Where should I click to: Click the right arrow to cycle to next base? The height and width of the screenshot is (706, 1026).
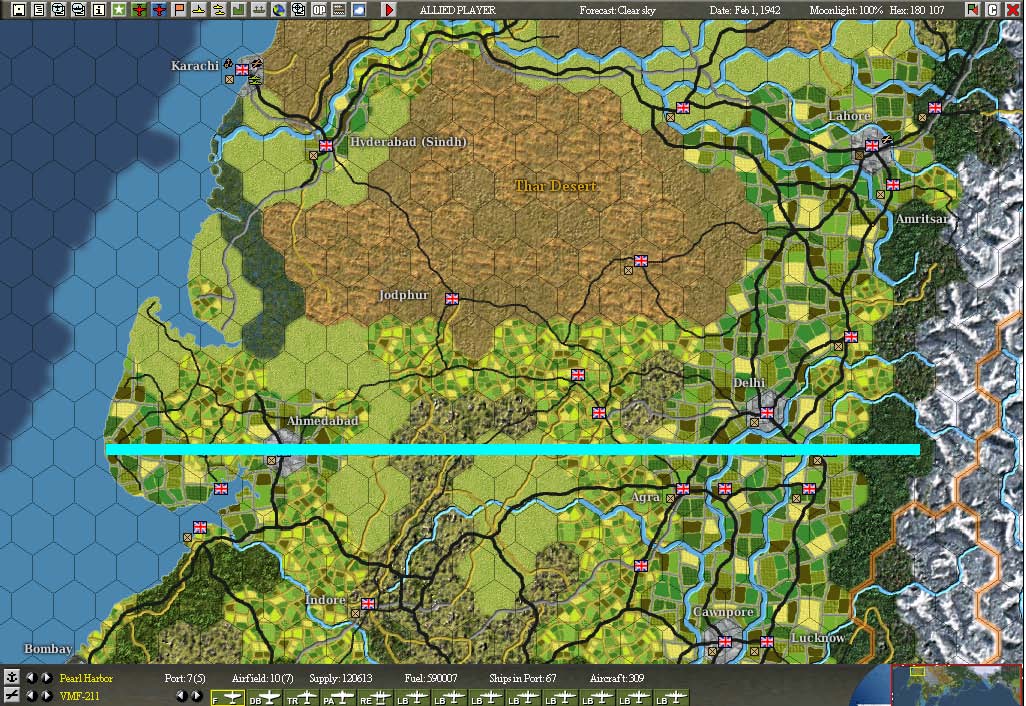click(x=45, y=678)
